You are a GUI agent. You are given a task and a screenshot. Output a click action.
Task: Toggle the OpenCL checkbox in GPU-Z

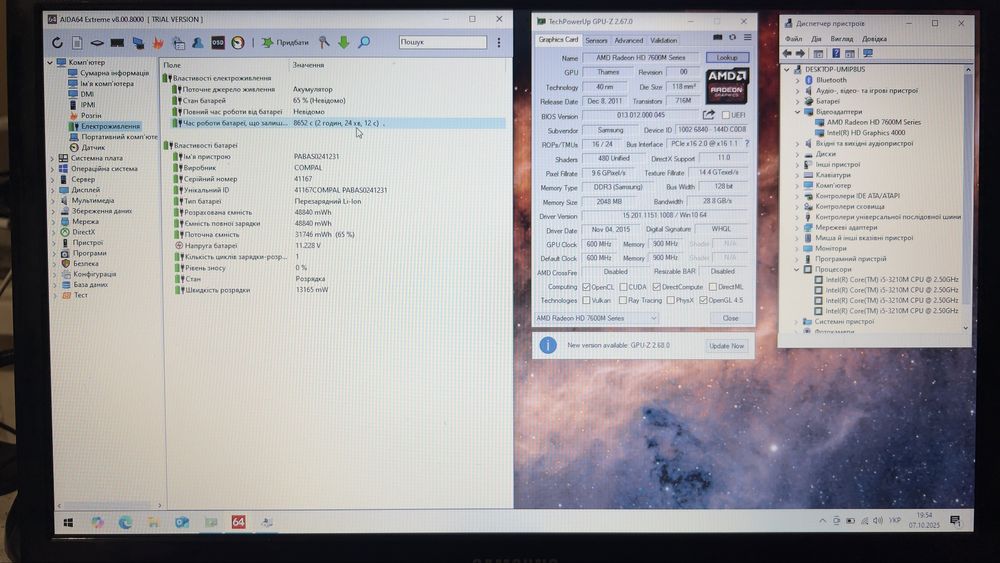coord(586,287)
